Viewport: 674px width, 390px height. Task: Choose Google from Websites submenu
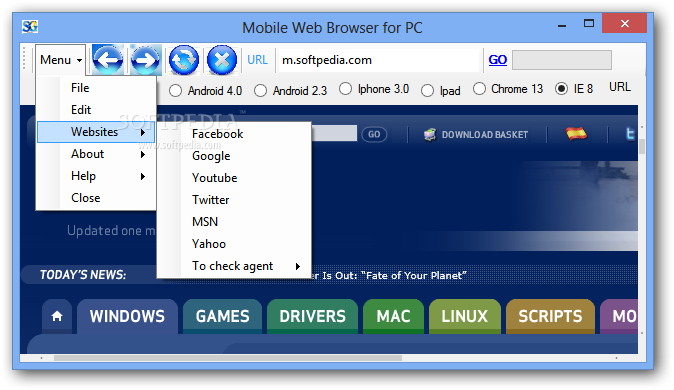[234, 156]
